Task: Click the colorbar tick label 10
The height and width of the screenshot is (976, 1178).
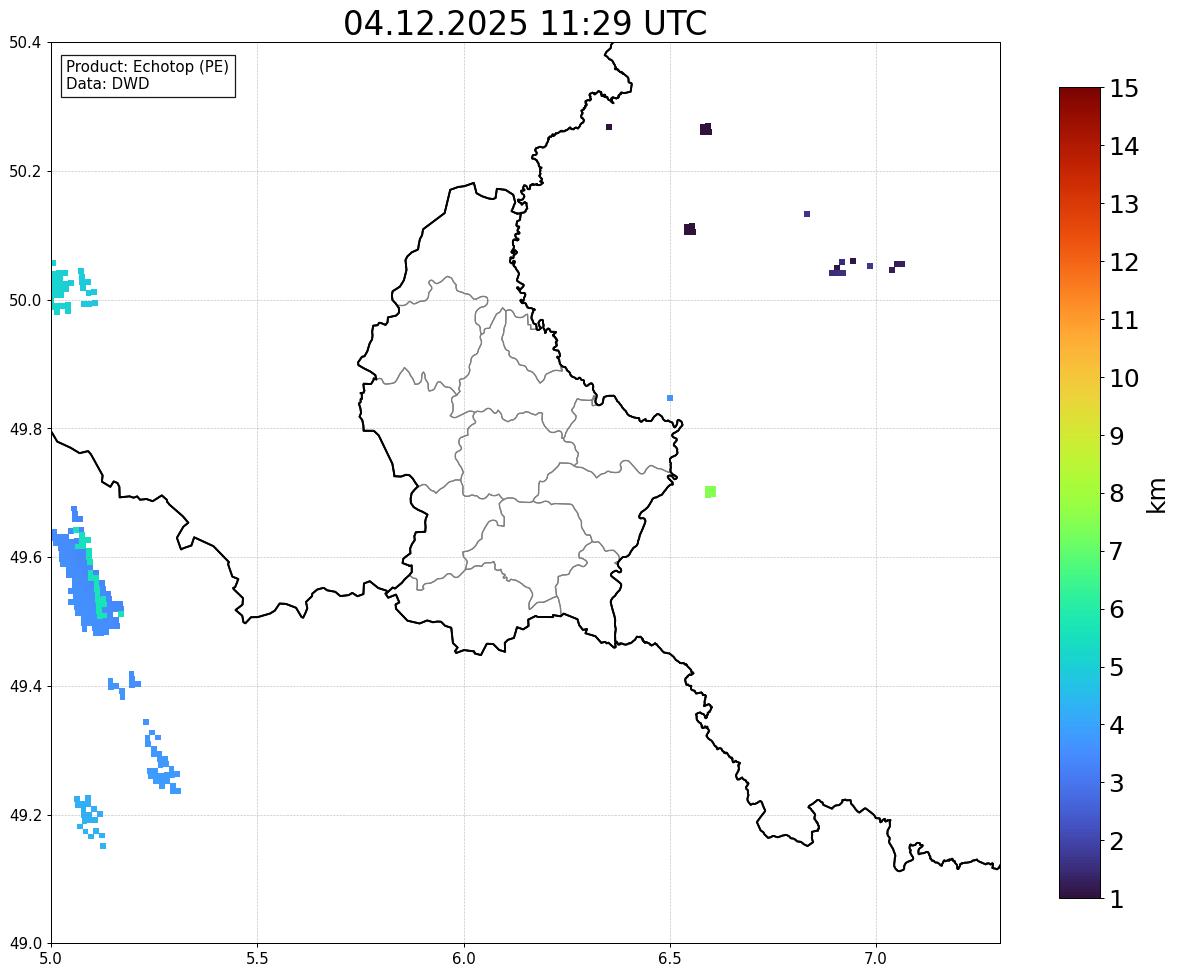Action: click(x=1124, y=378)
